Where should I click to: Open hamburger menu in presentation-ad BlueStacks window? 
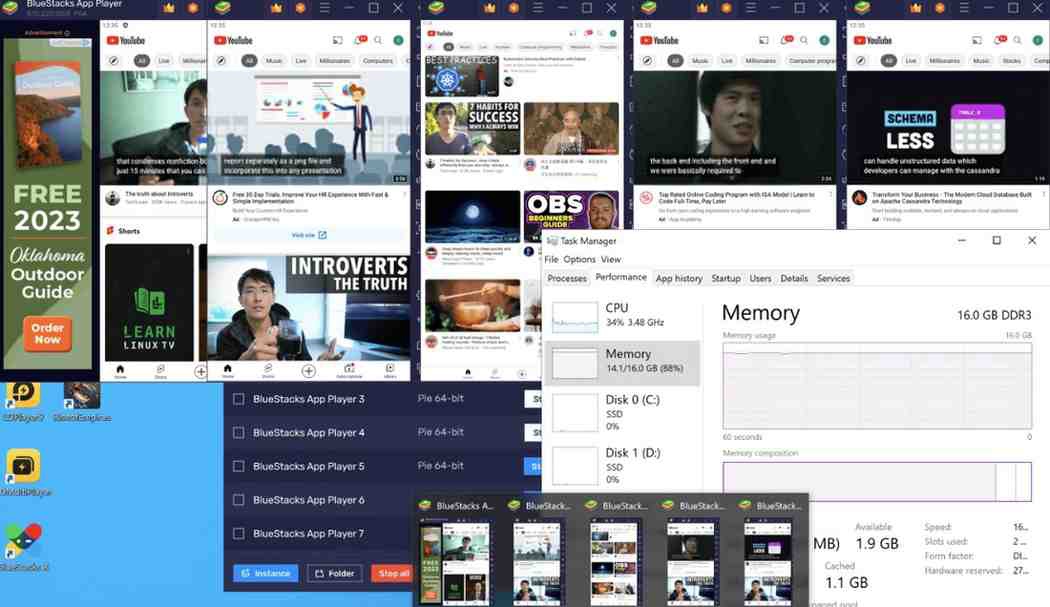coord(325,8)
